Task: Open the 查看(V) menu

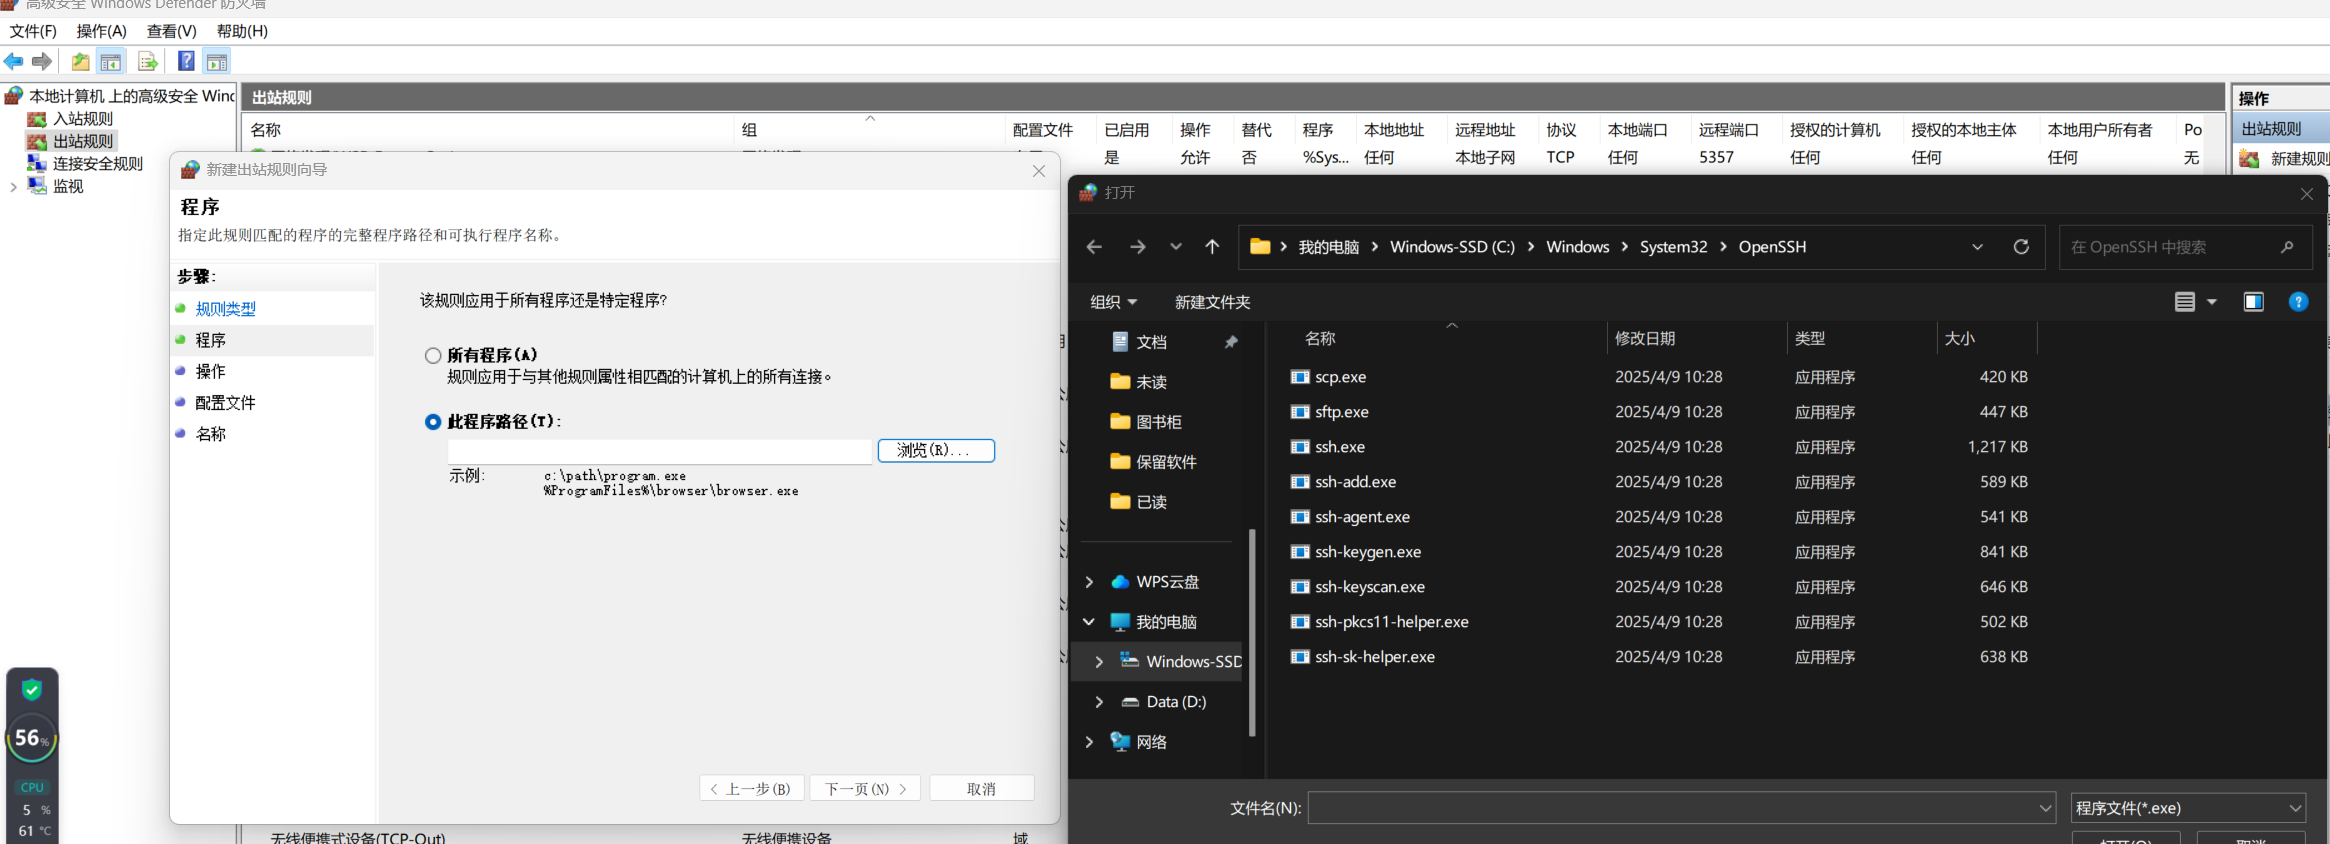Action: click(x=172, y=31)
